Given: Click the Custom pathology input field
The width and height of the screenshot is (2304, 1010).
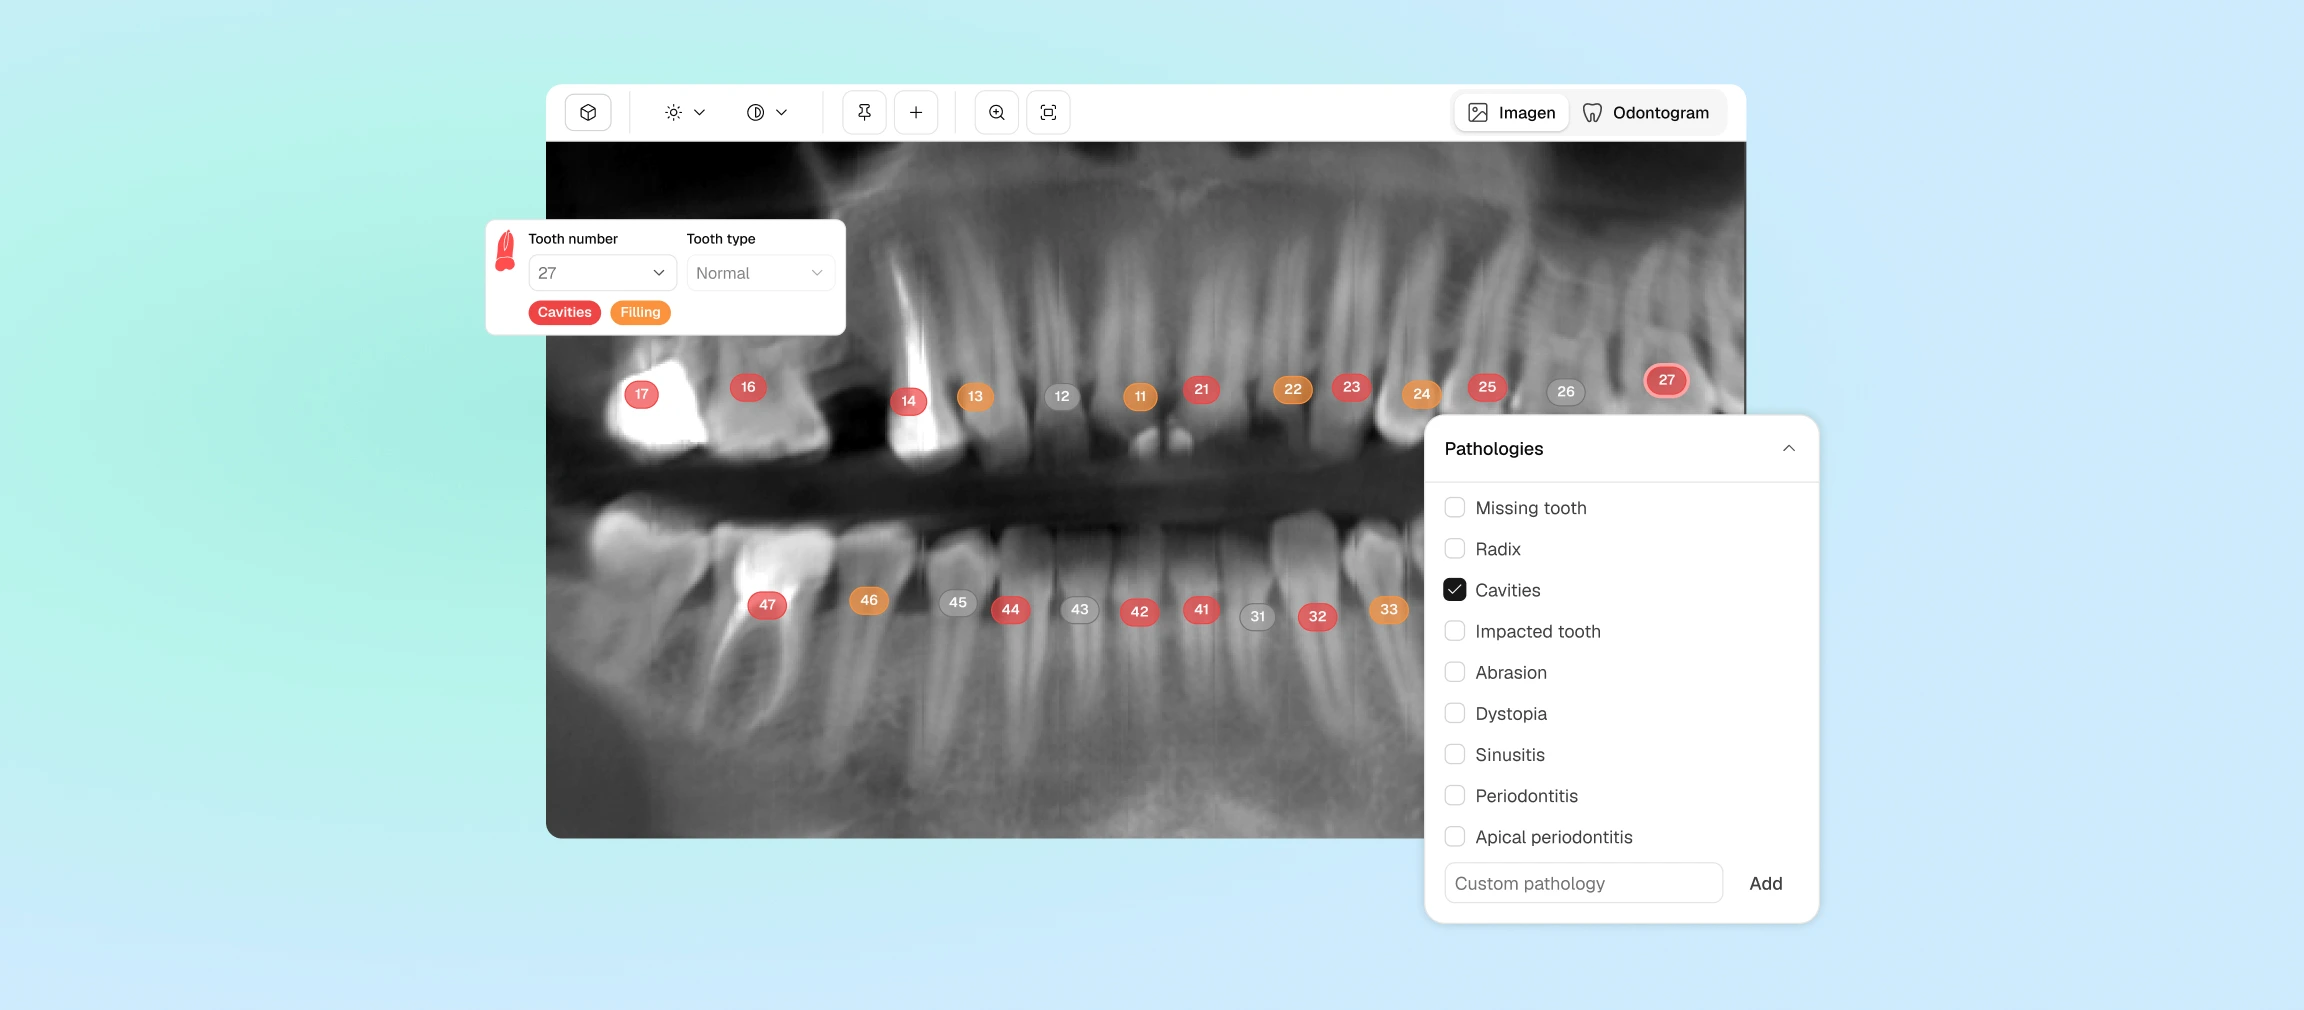Looking at the screenshot, I should click(x=1581, y=883).
